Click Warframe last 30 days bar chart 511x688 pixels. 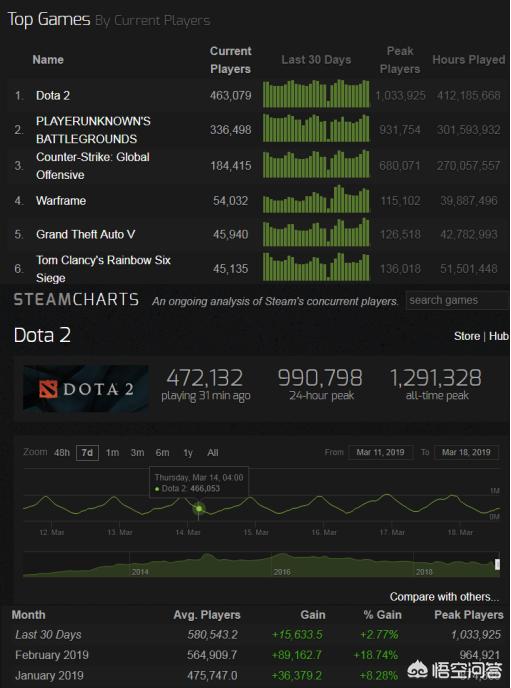pos(316,199)
